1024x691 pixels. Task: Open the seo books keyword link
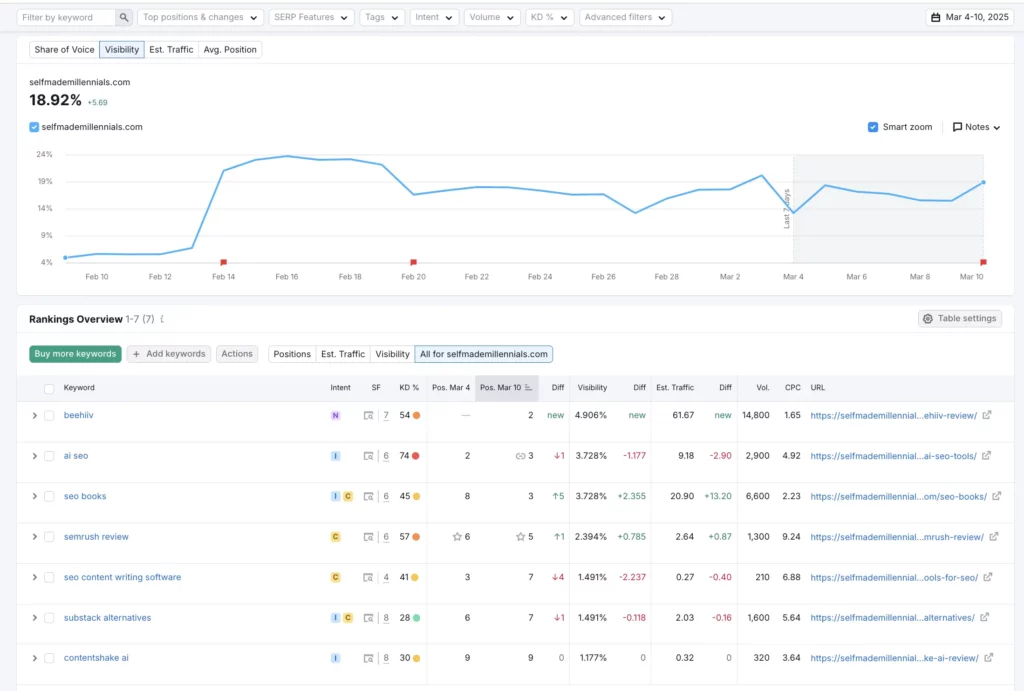coord(86,496)
